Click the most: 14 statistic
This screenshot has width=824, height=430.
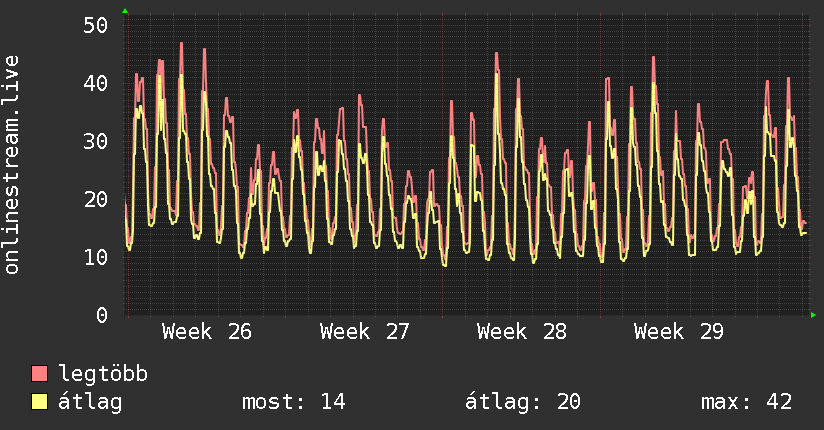tap(294, 402)
